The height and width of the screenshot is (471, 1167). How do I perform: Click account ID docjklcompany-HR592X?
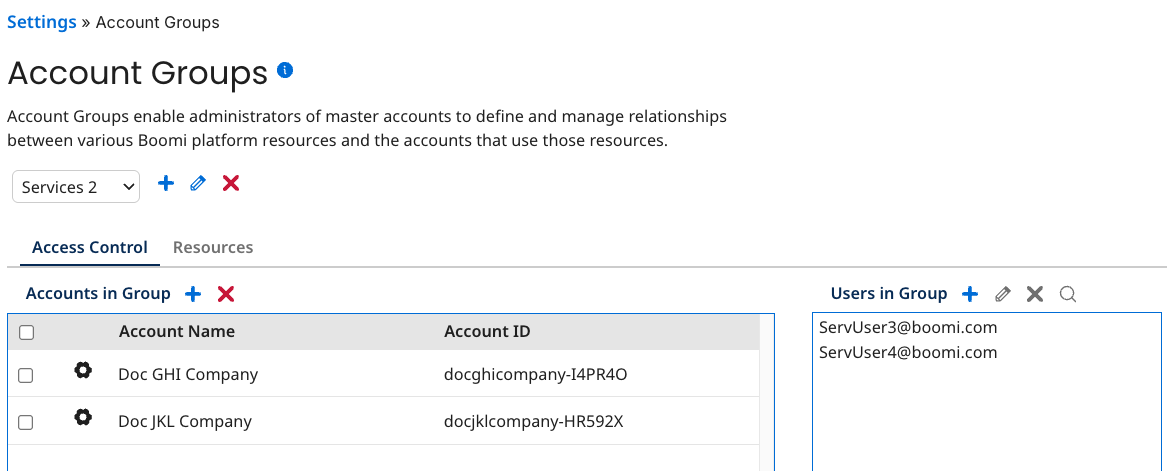[534, 421]
